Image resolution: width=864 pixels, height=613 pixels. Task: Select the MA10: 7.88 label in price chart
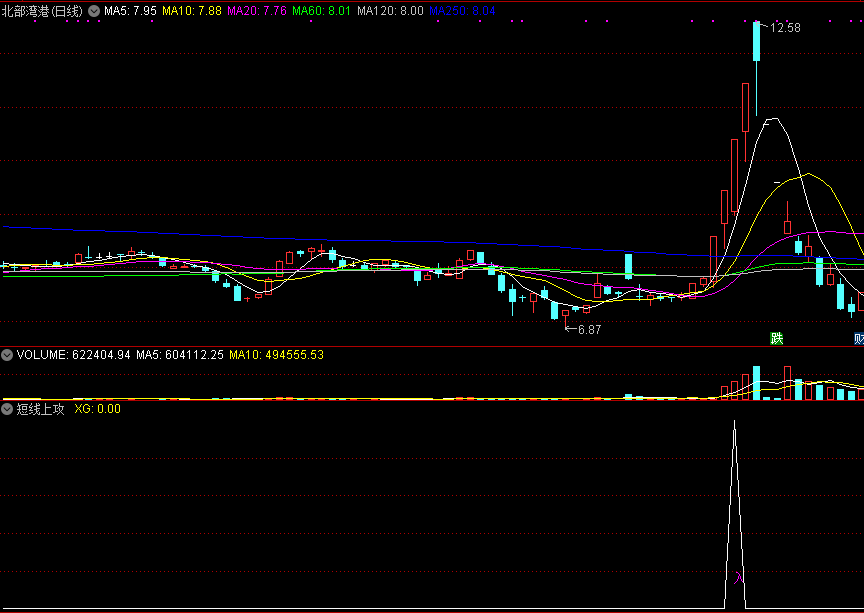point(192,11)
